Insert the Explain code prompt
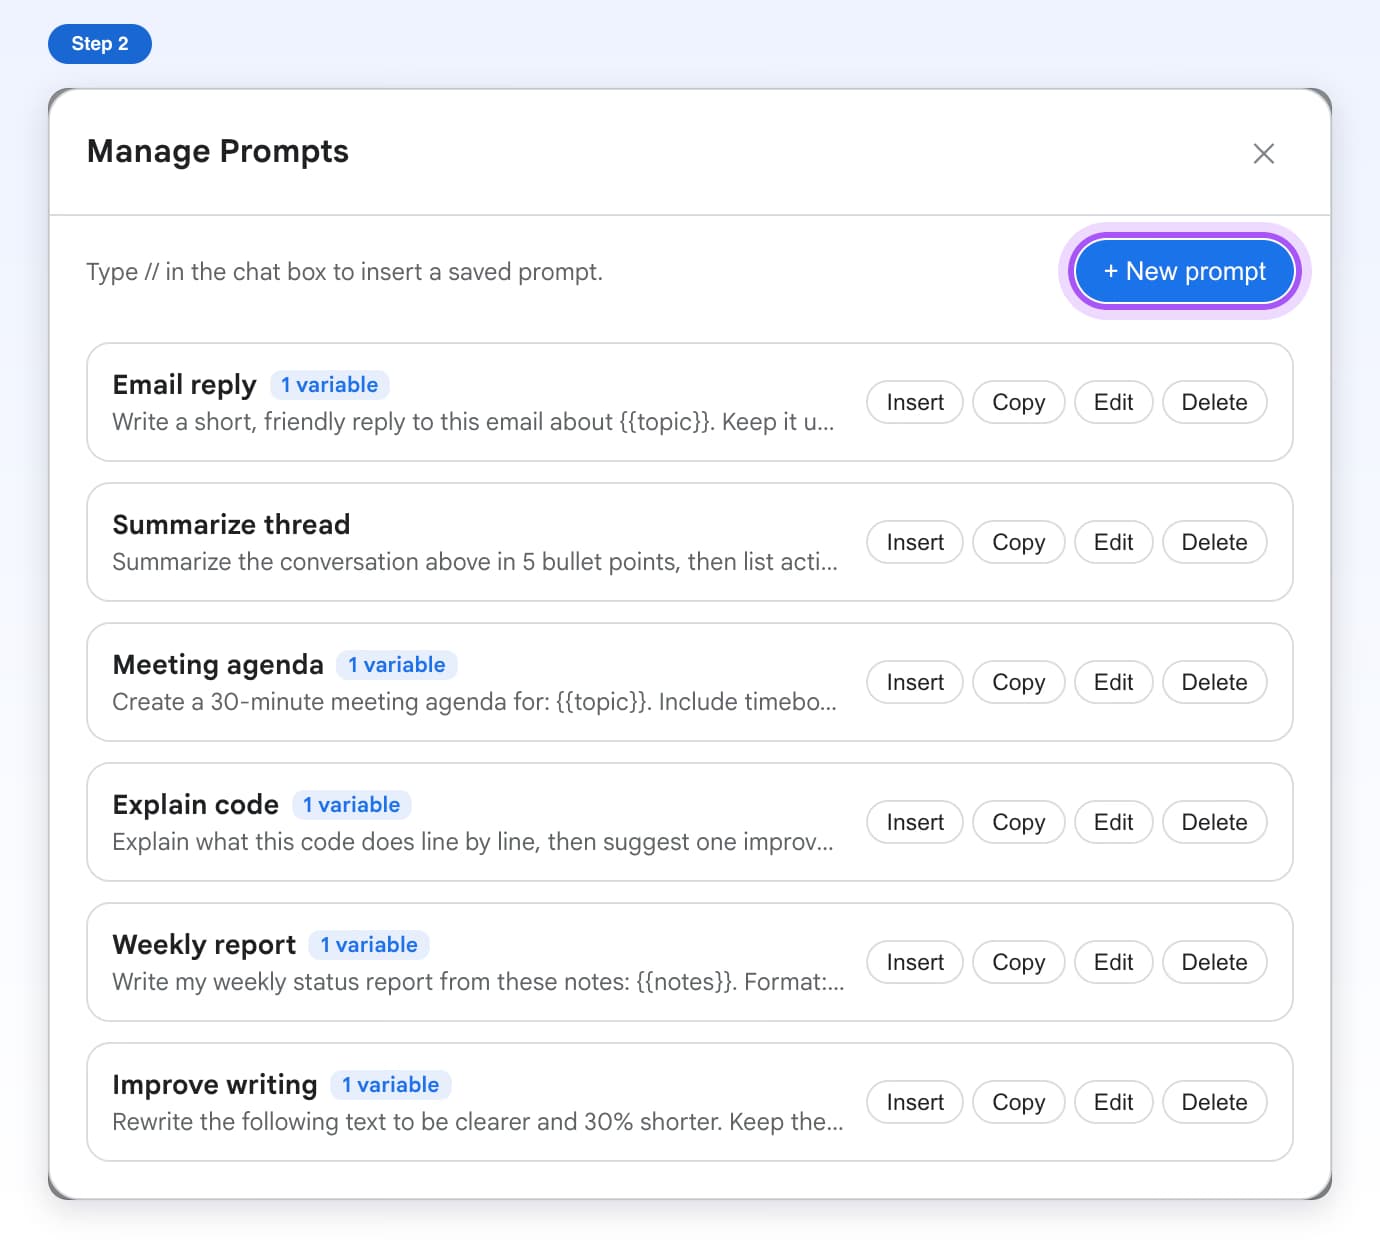 tap(914, 822)
